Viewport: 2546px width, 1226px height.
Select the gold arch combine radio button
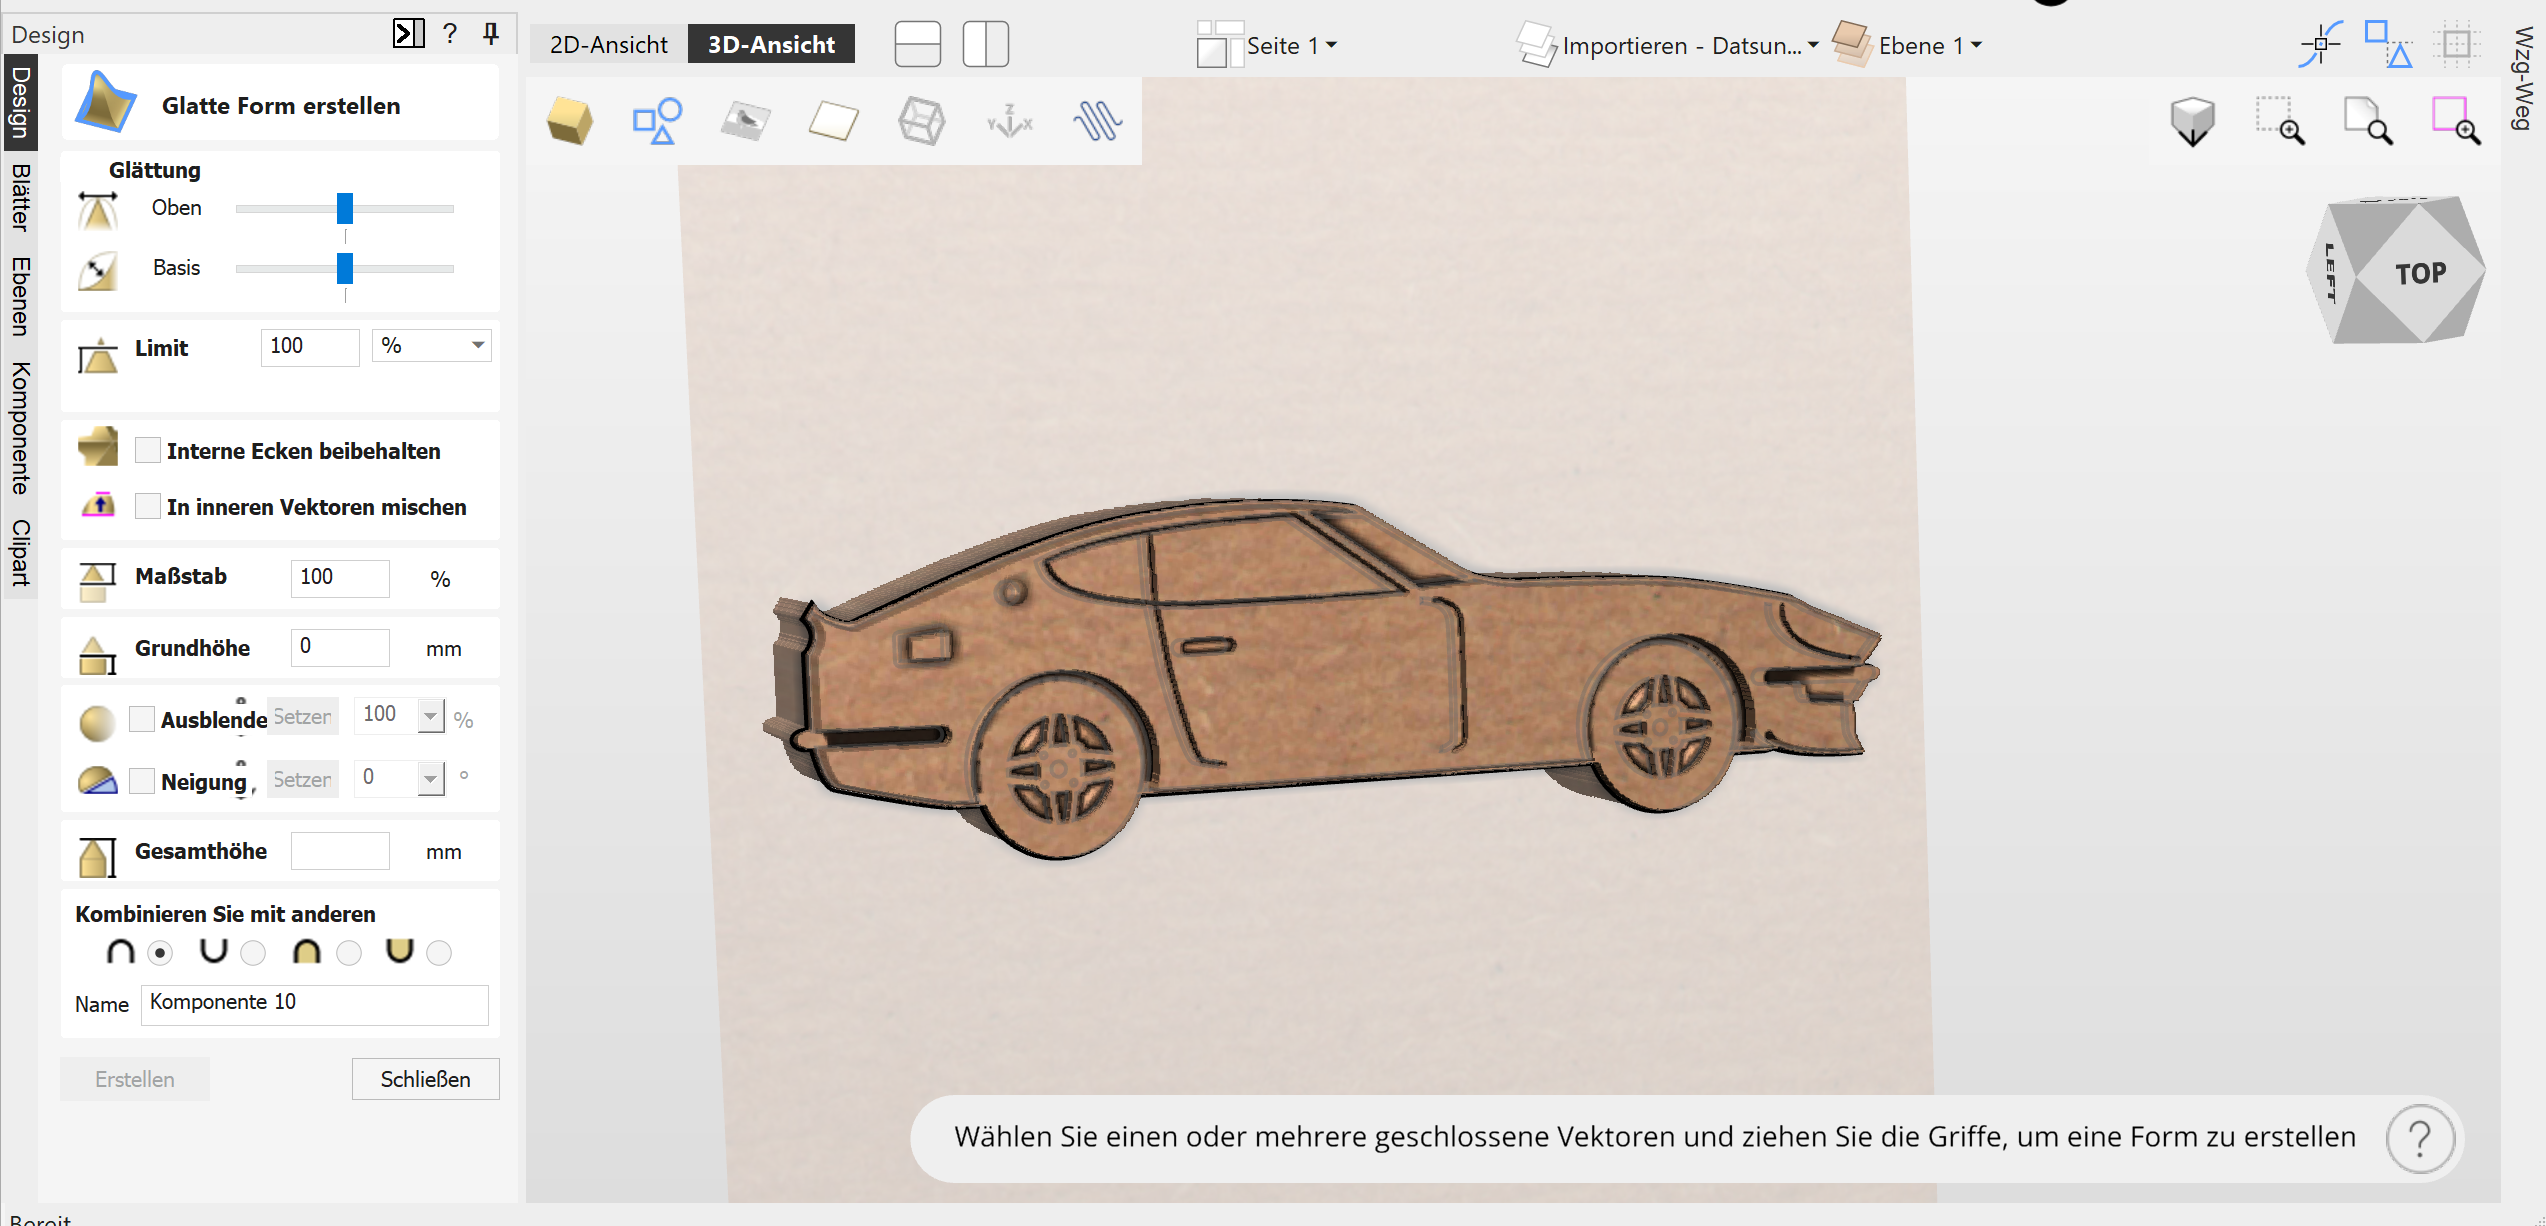pos(349,953)
